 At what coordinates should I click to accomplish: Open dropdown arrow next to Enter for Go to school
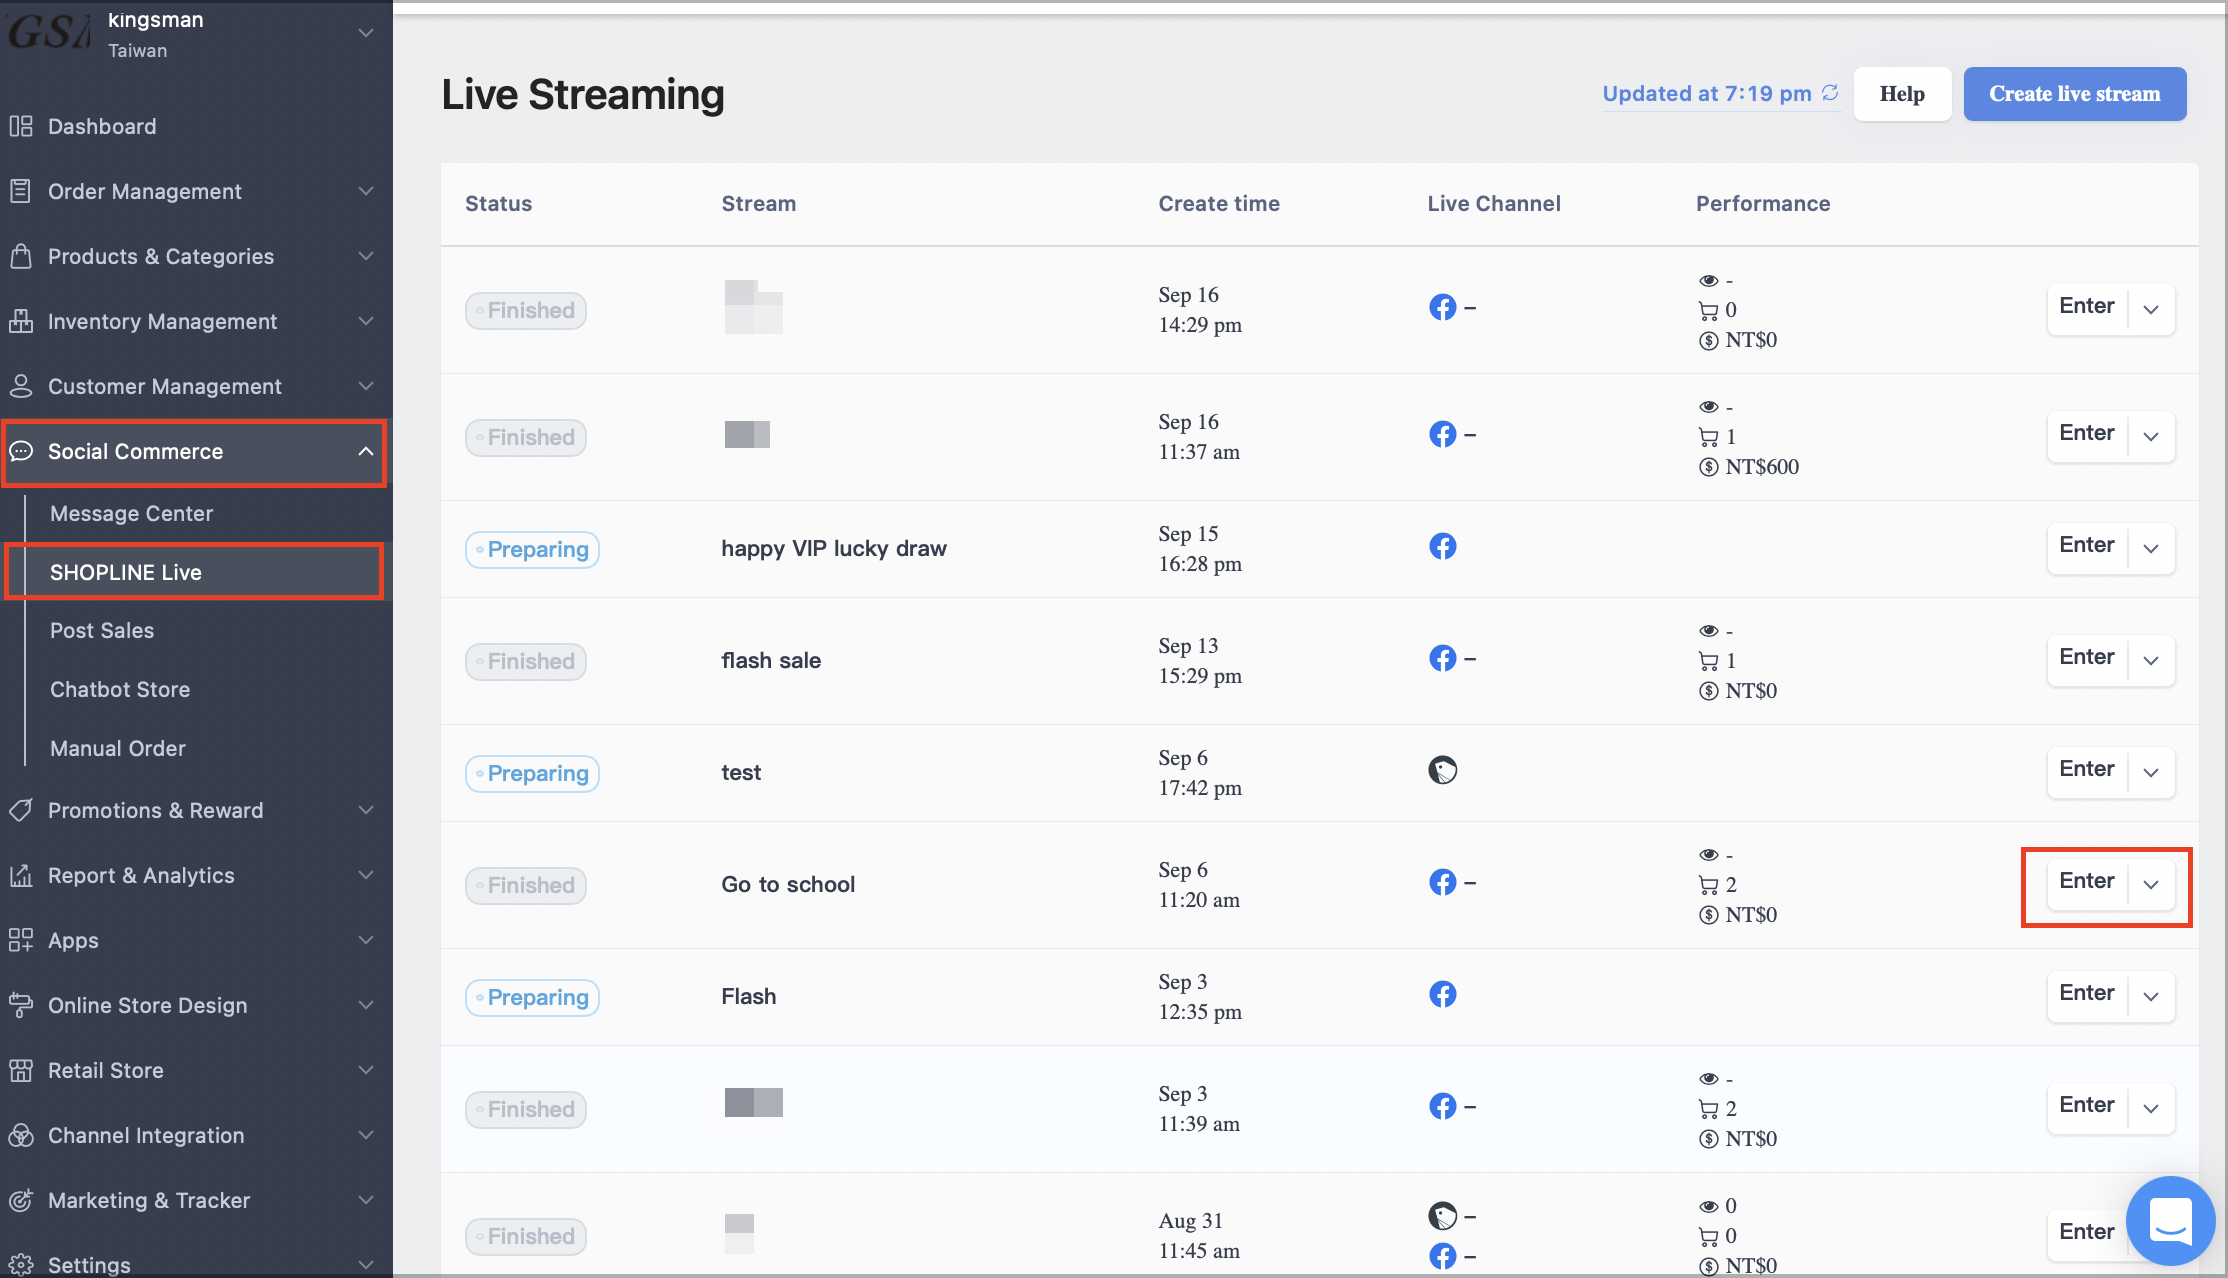[2151, 884]
